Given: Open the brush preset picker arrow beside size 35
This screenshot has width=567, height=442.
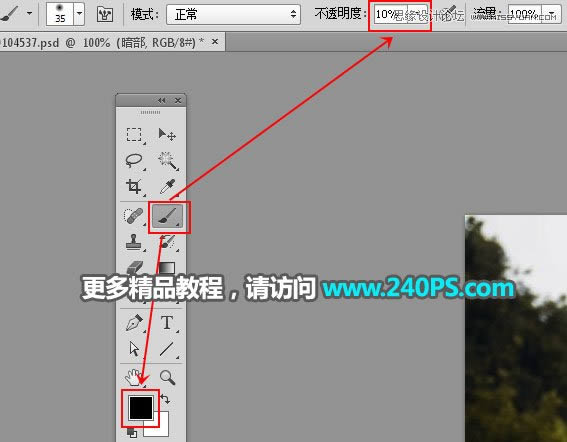Looking at the screenshot, I should point(79,14).
